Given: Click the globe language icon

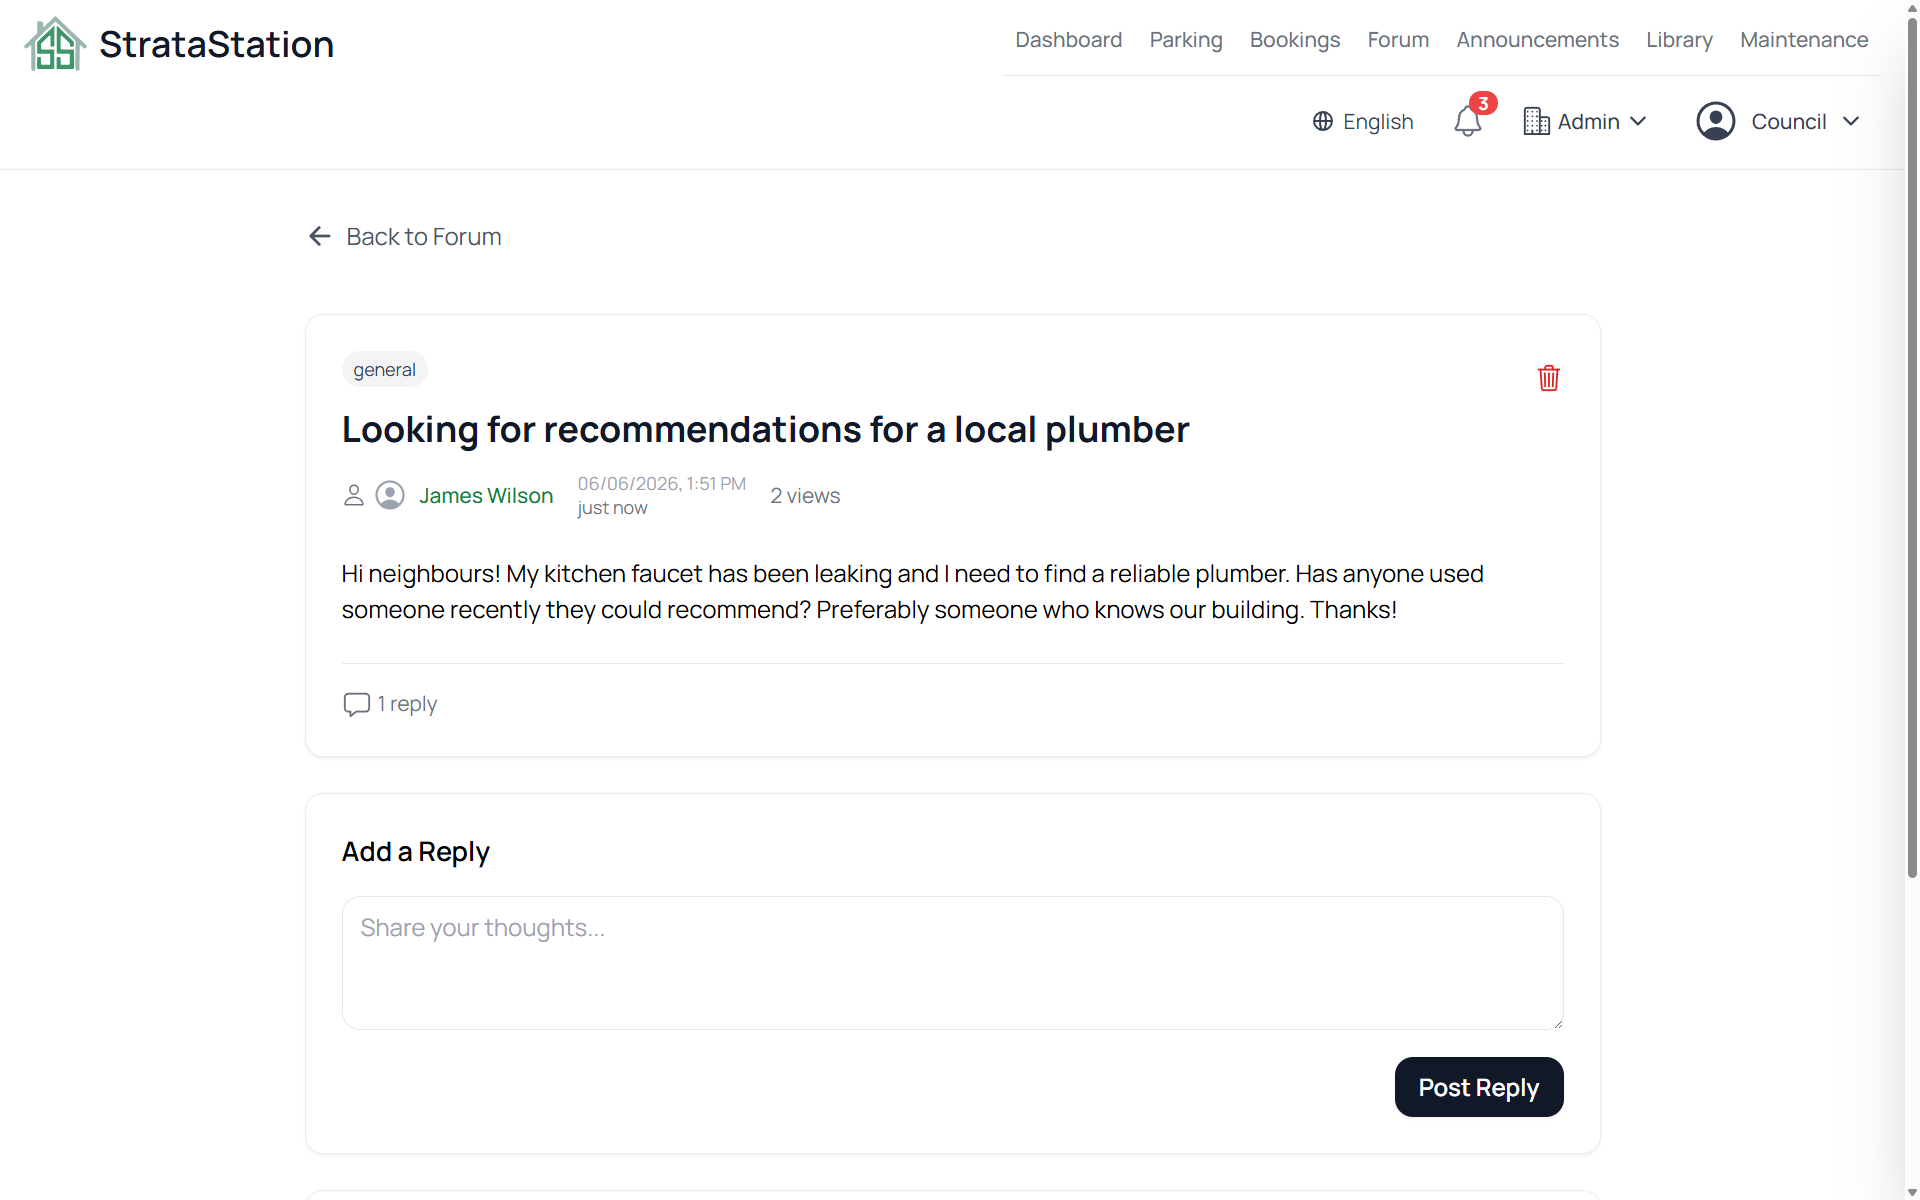Looking at the screenshot, I should coord(1323,121).
